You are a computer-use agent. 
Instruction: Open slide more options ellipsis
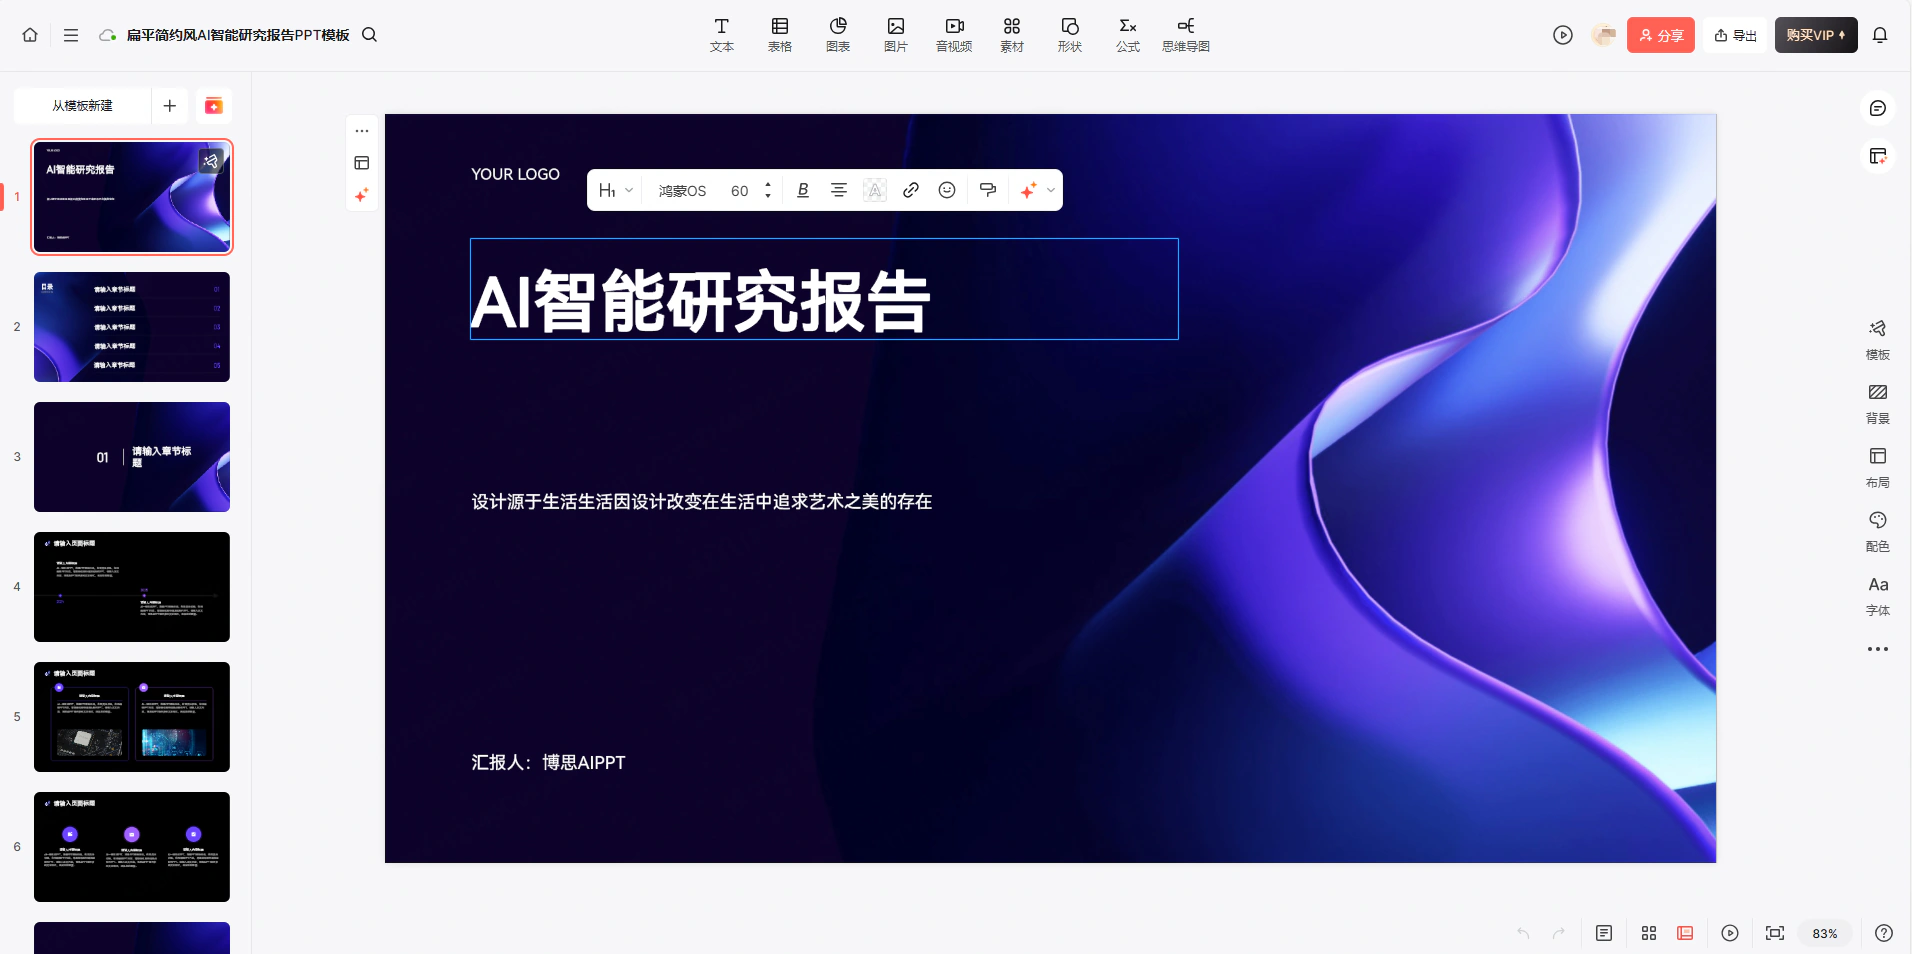click(362, 131)
